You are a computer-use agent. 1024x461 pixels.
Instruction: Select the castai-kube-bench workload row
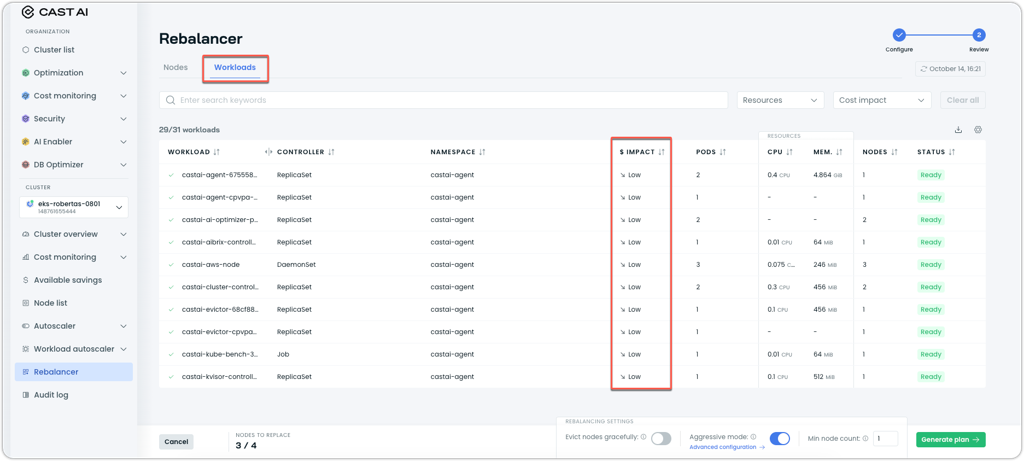(572, 354)
